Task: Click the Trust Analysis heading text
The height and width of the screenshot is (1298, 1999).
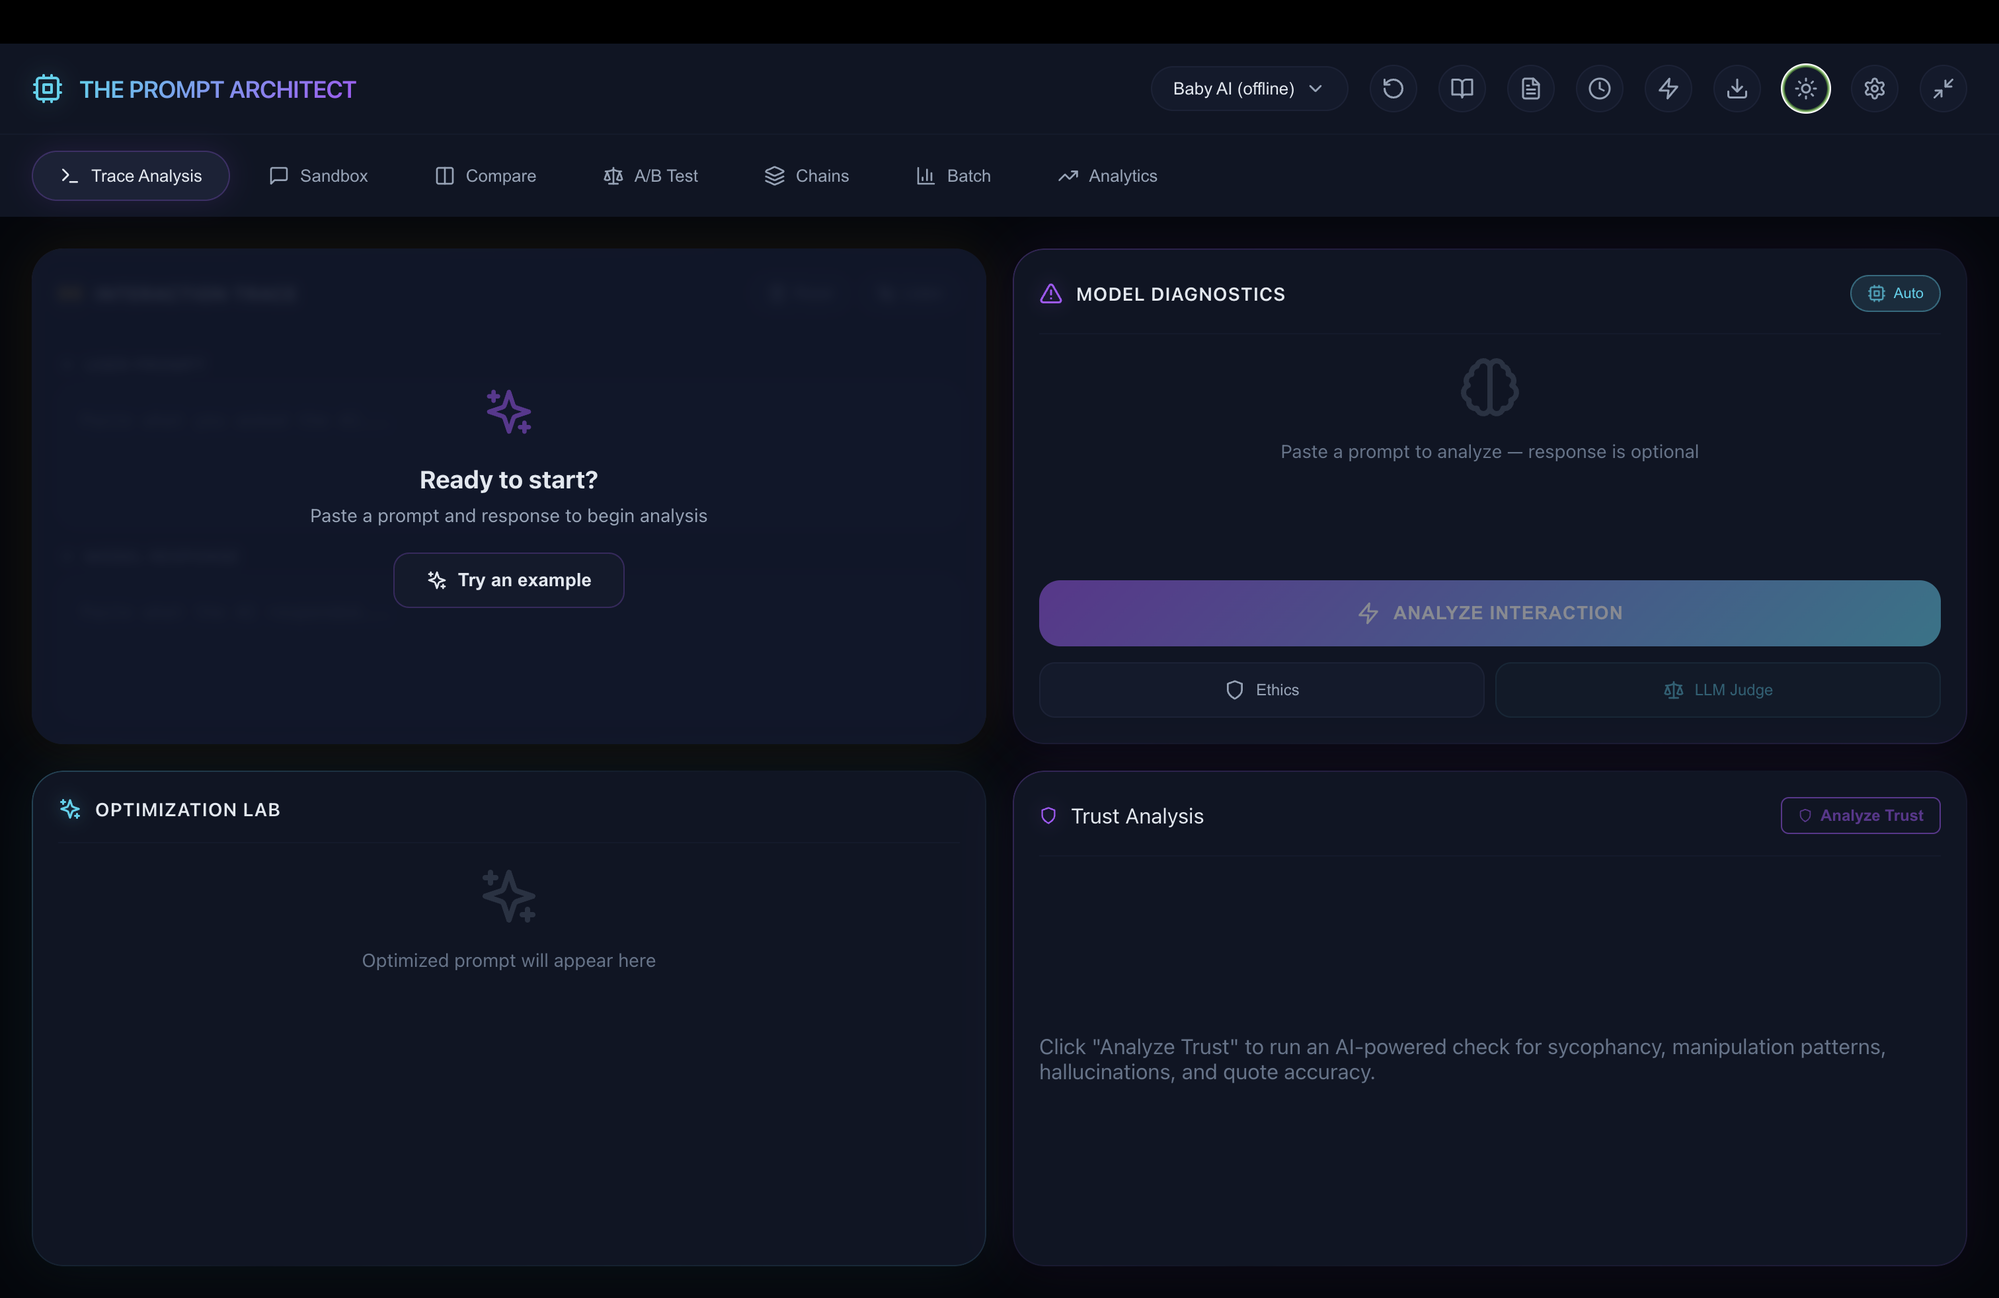Action: point(1137,816)
